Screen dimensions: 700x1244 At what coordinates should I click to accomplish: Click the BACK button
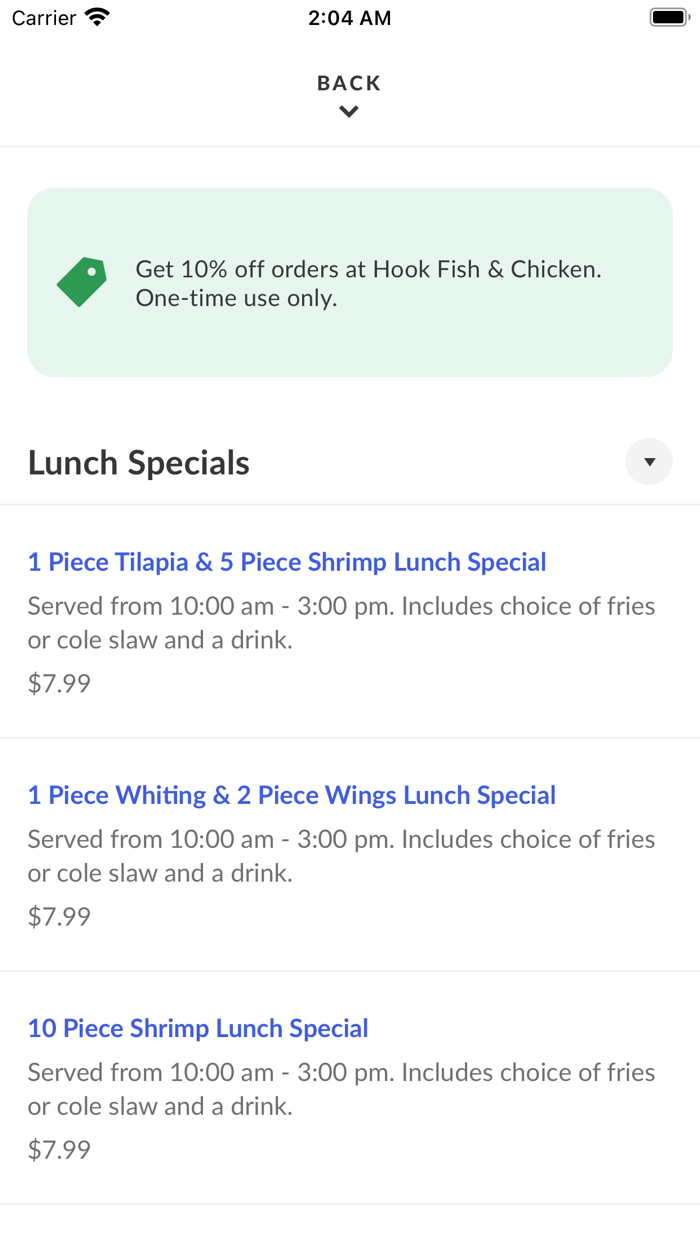click(348, 84)
